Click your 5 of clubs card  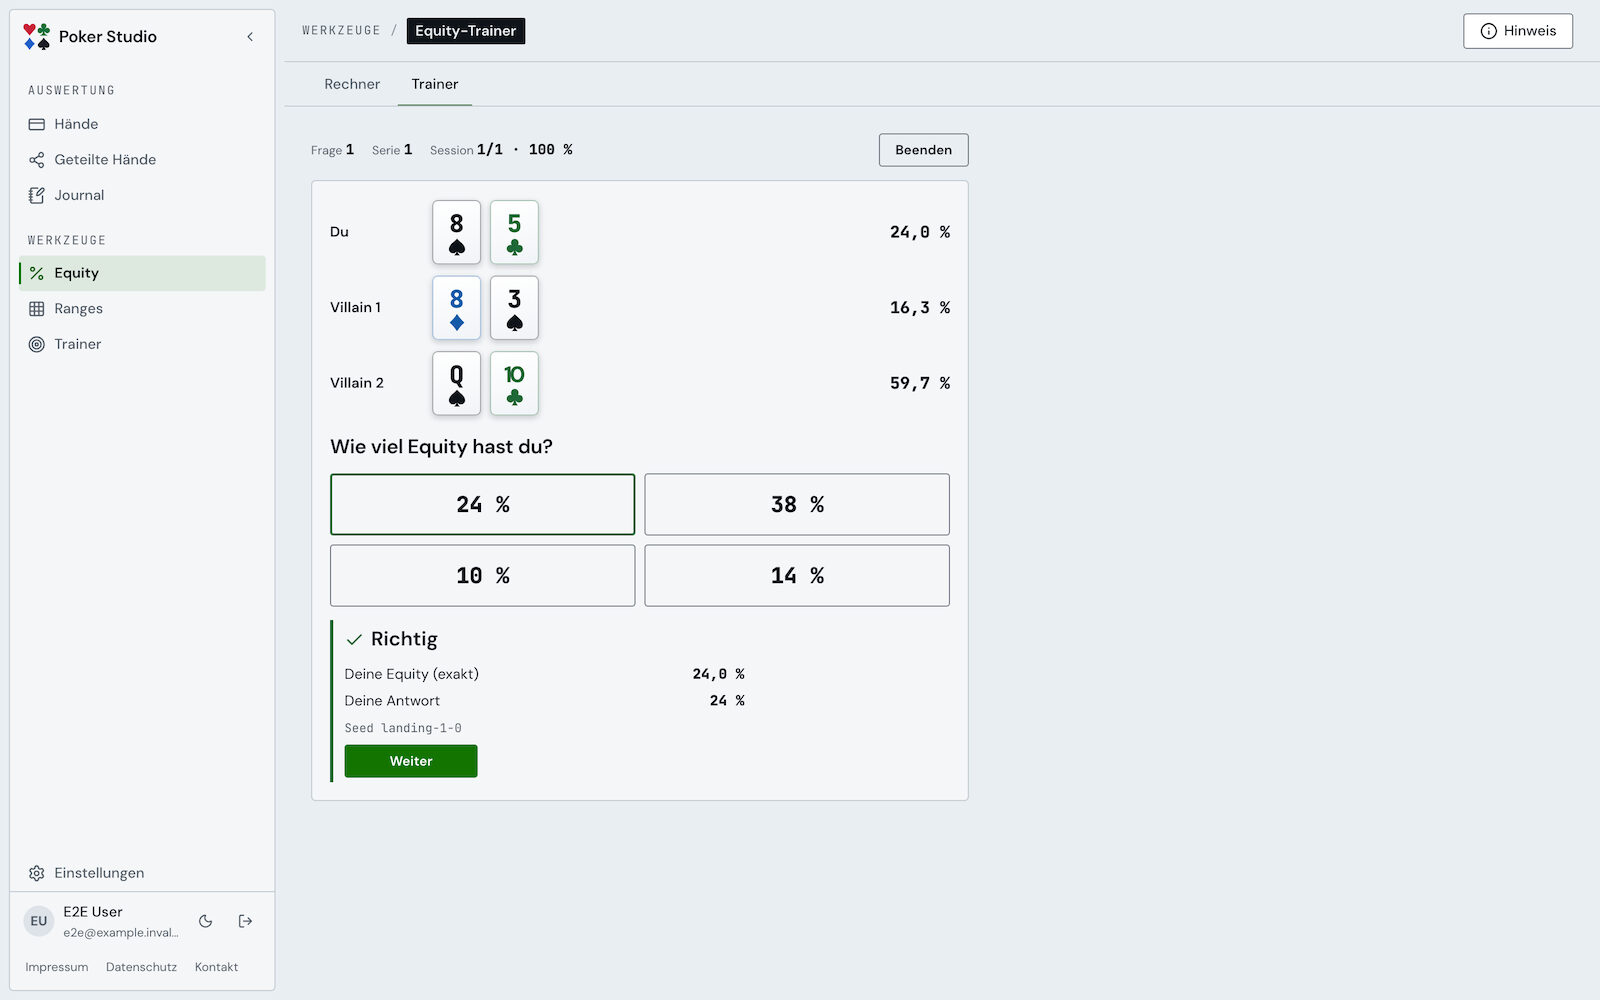click(x=515, y=232)
